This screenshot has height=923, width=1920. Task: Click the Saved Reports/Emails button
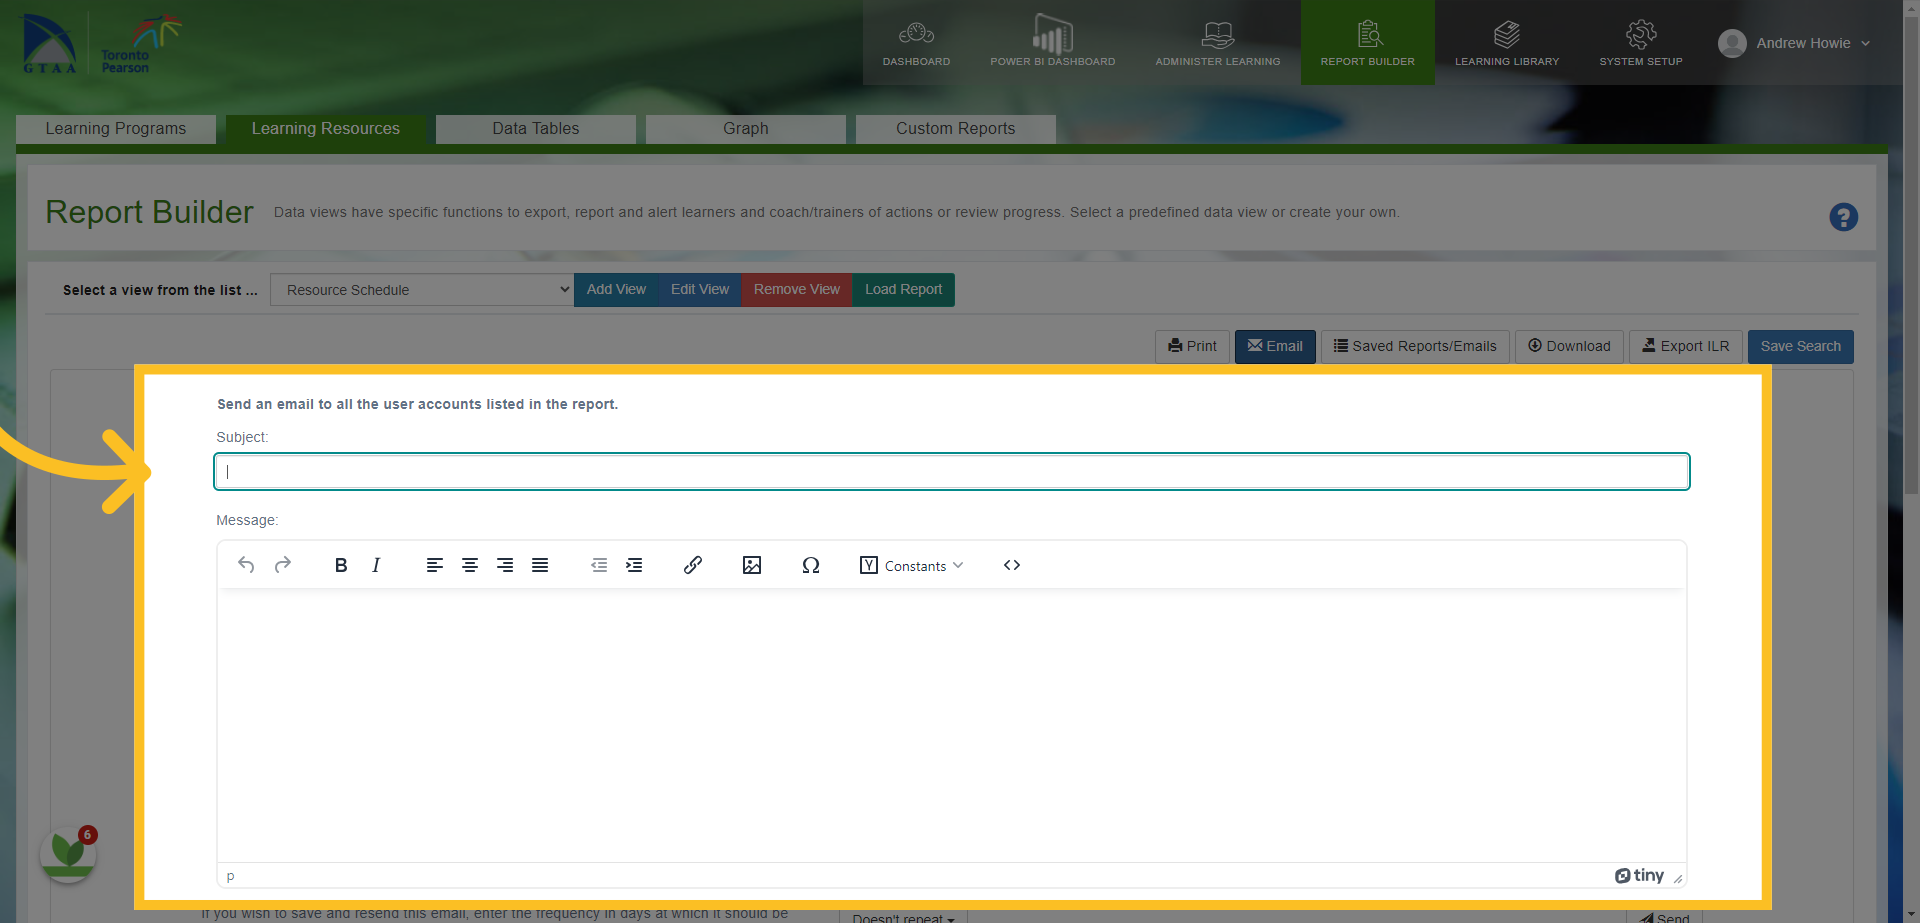[x=1415, y=346]
